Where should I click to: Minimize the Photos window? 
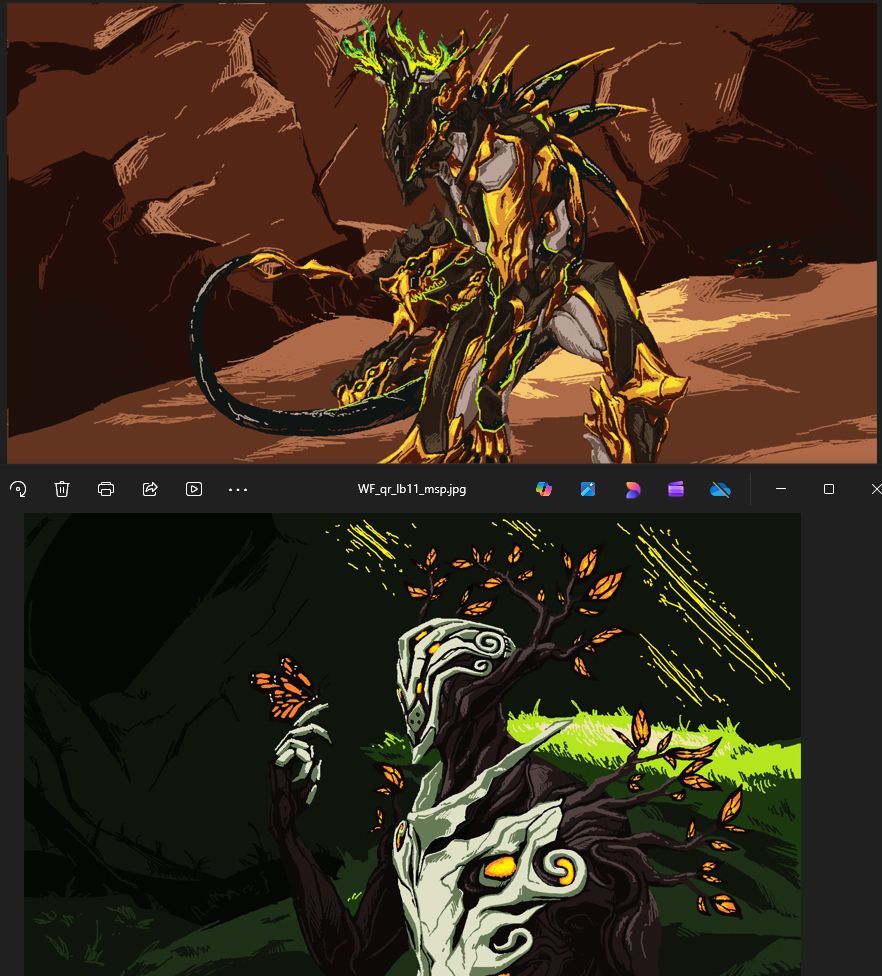(781, 489)
